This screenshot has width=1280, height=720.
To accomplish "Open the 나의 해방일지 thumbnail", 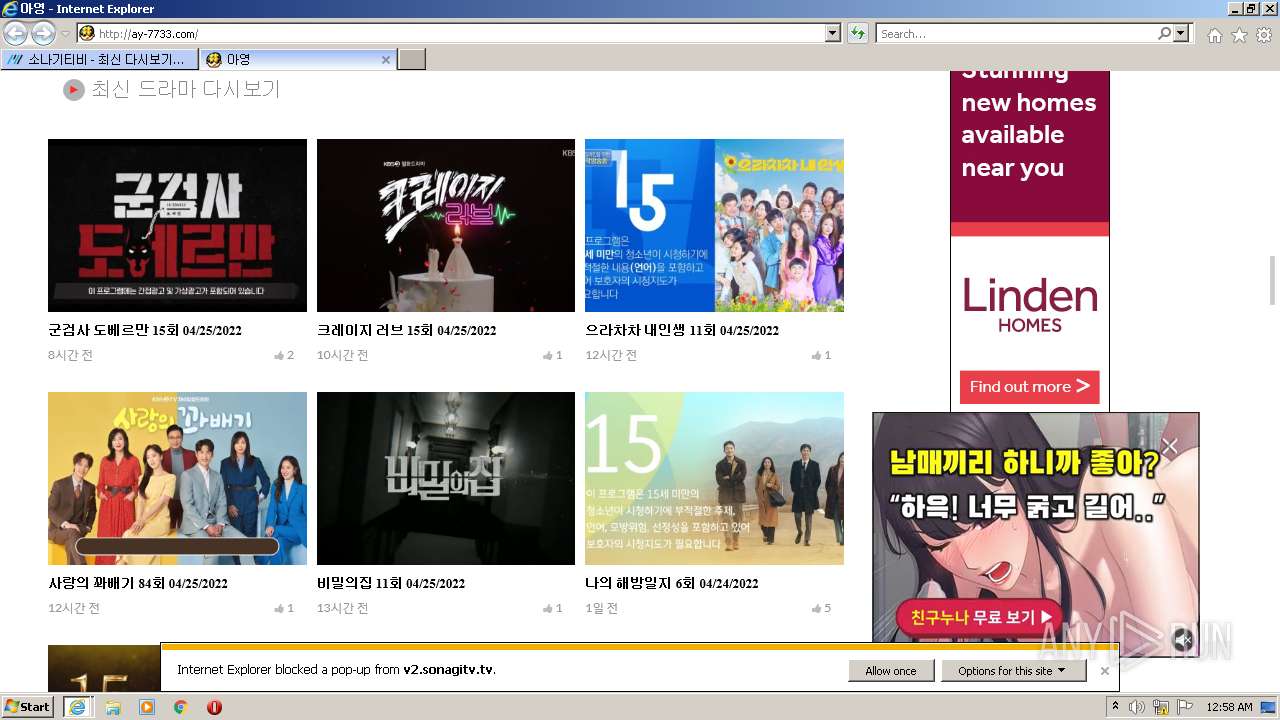I will click(714, 478).
